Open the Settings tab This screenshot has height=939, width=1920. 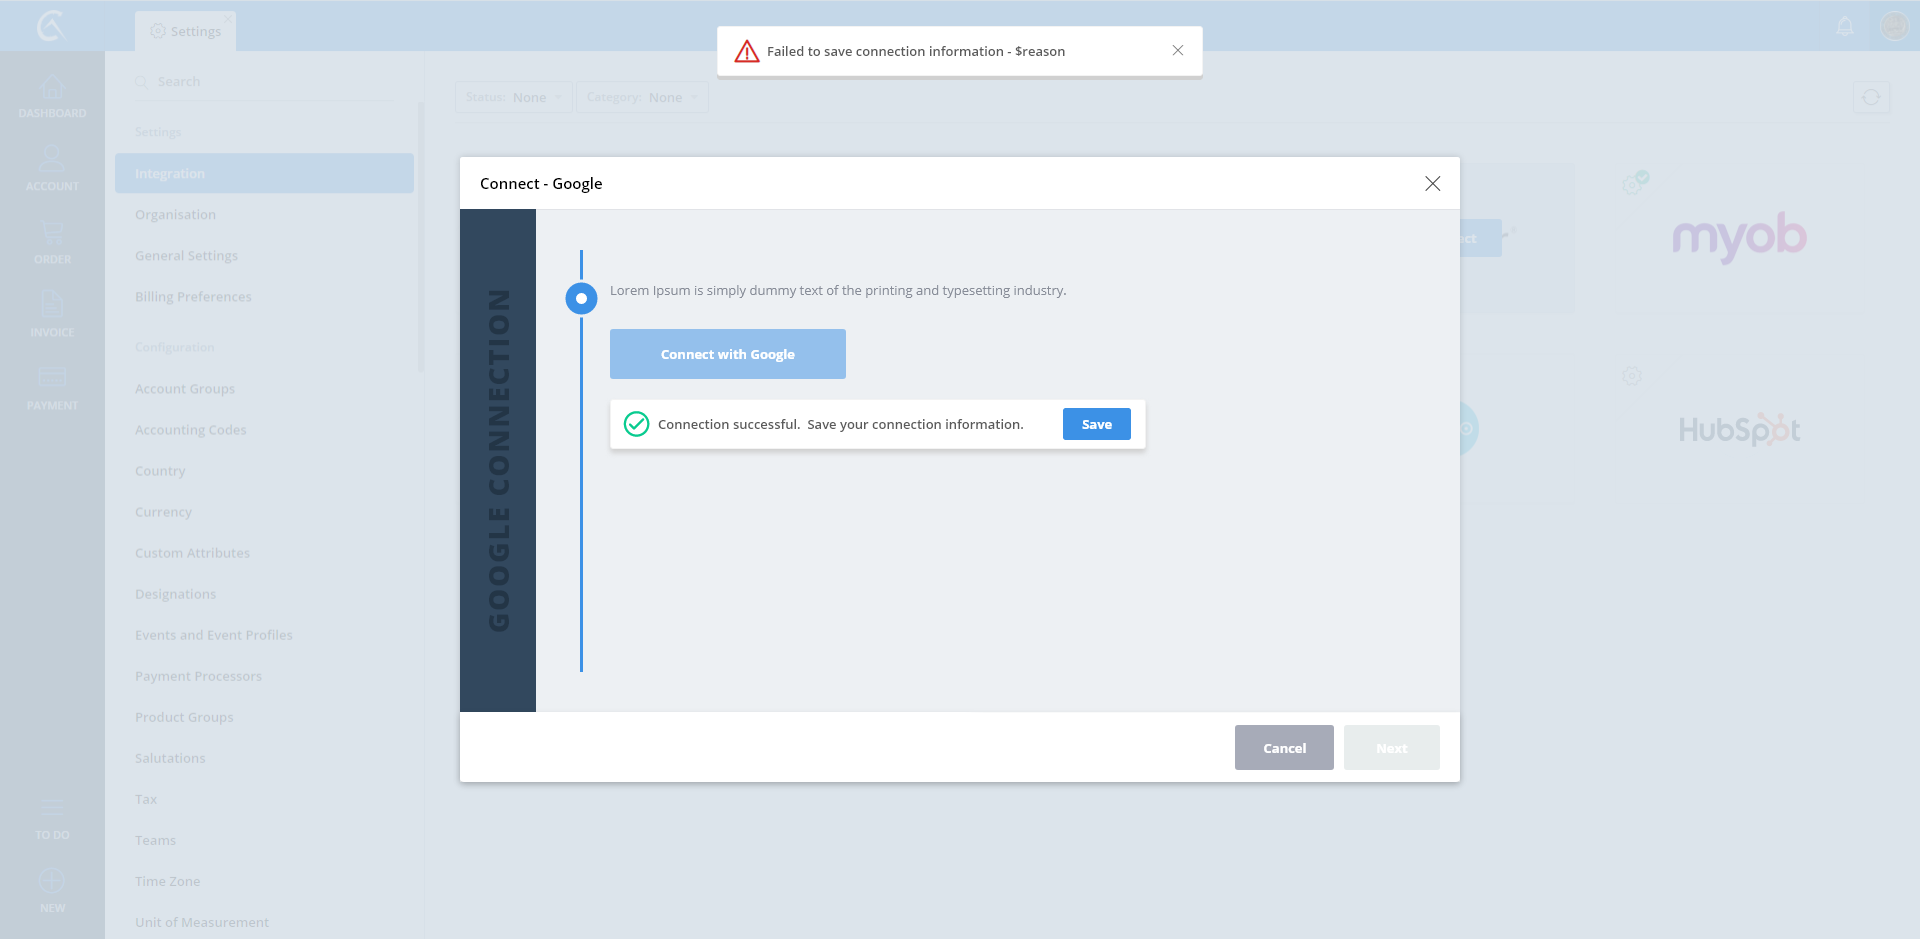[x=186, y=31]
